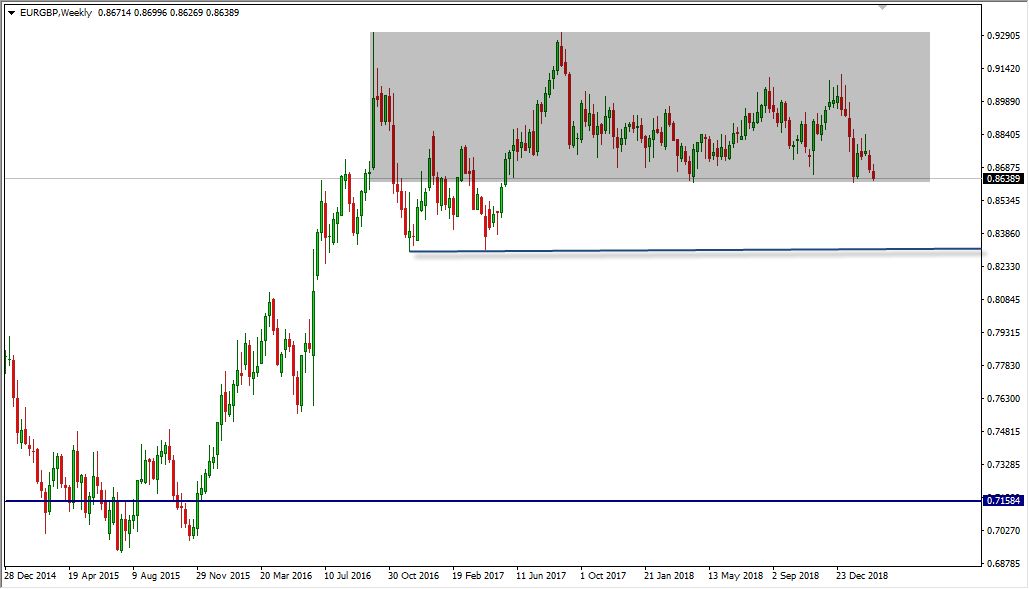1029x589 pixels.
Task: Click the 0.89890 price scale label
Action: [x=1003, y=102]
